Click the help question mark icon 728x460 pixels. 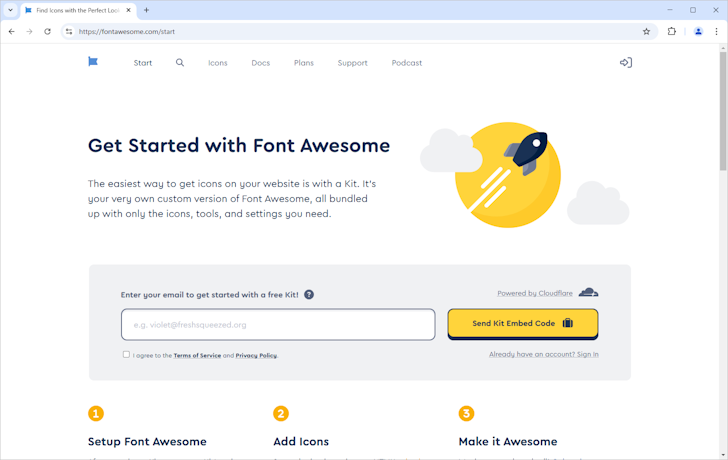(309, 295)
